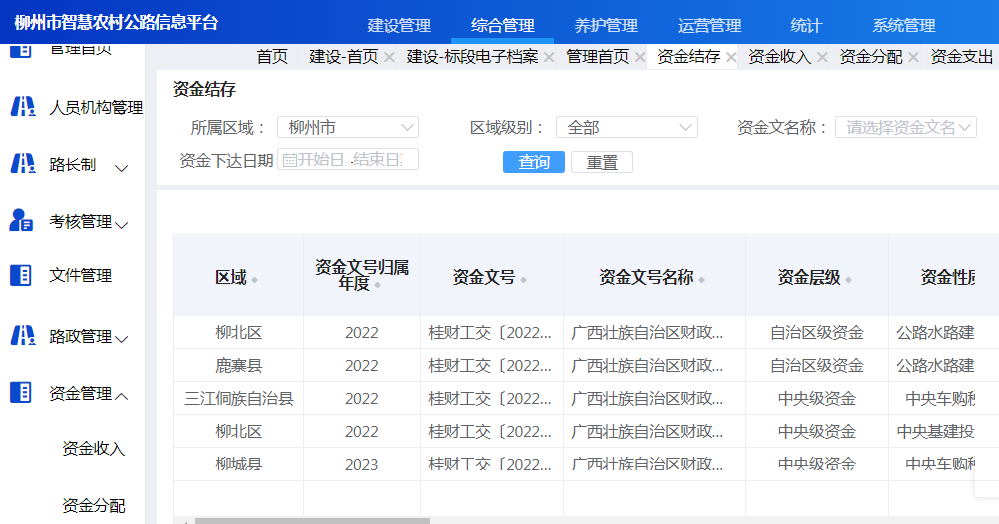Open the 所属区域 dropdown showing 柳州市

(x=347, y=128)
